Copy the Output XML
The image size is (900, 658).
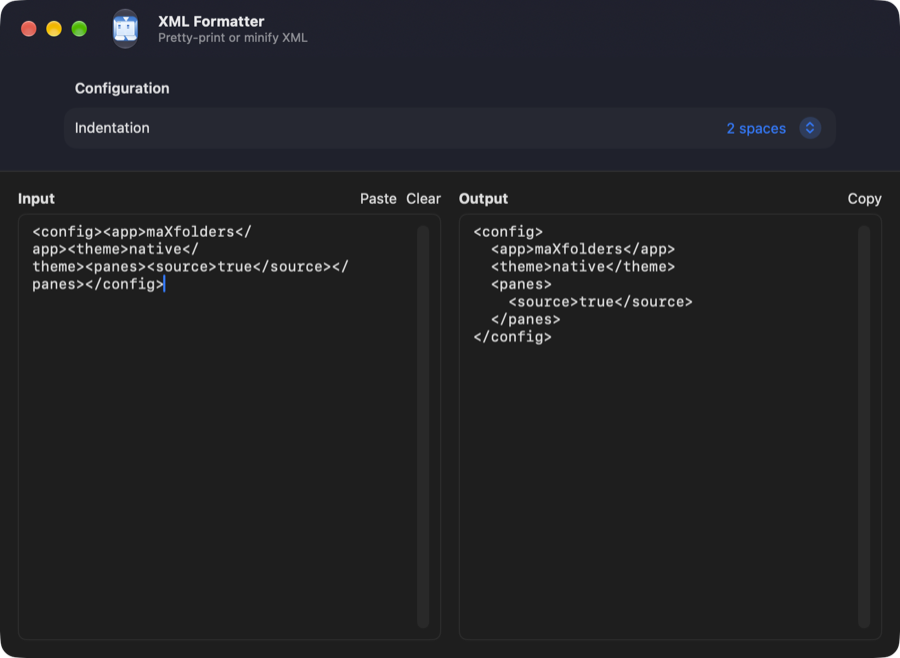tap(864, 199)
